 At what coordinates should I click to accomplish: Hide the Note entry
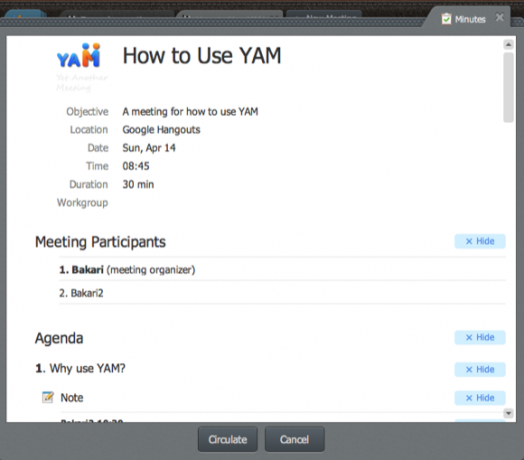(x=480, y=398)
